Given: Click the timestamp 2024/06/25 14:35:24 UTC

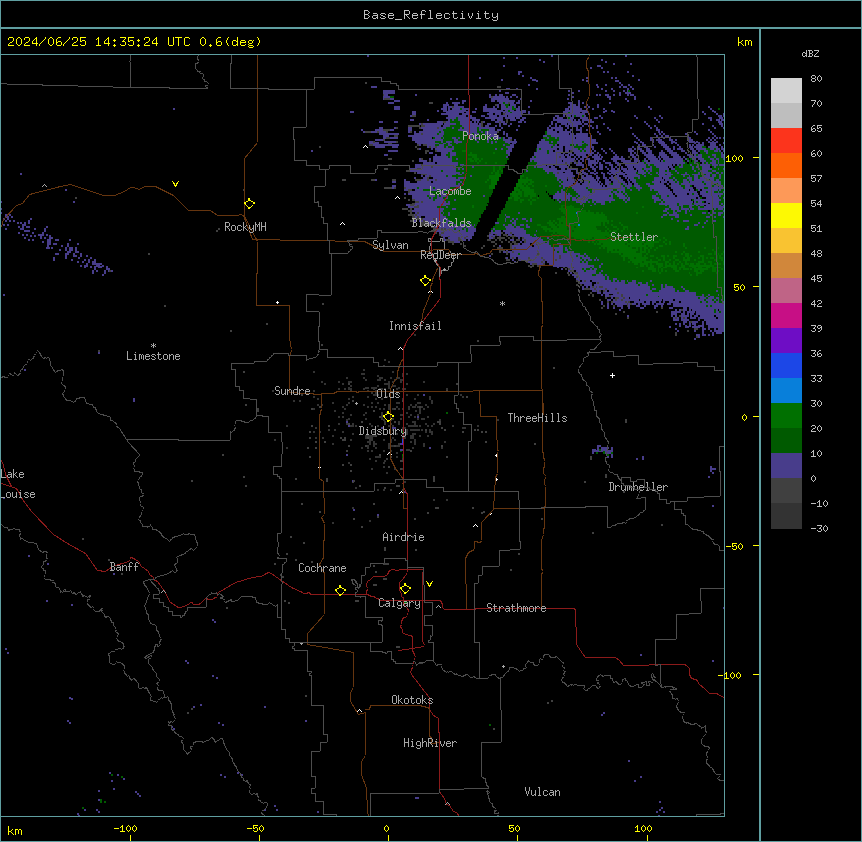Looking at the screenshot, I should pyautogui.click(x=99, y=42).
